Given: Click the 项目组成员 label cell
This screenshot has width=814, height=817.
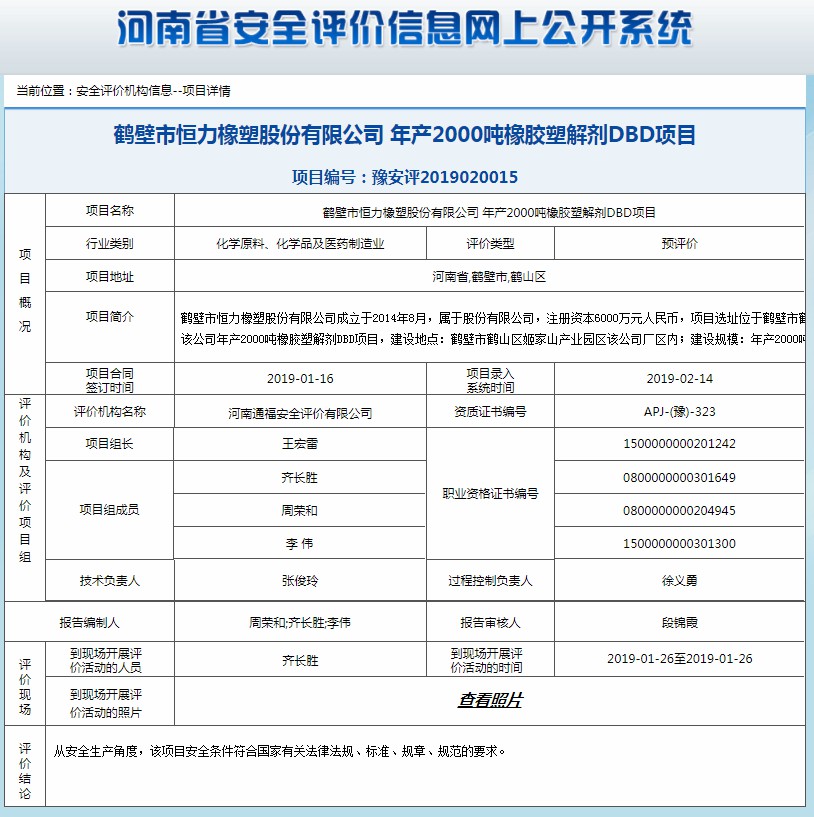Looking at the screenshot, I should [109, 510].
